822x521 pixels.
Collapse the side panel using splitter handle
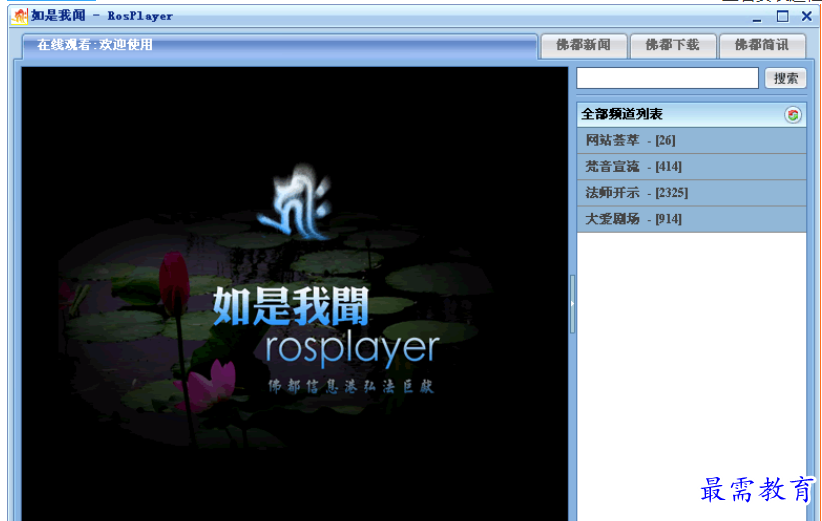pos(572,303)
